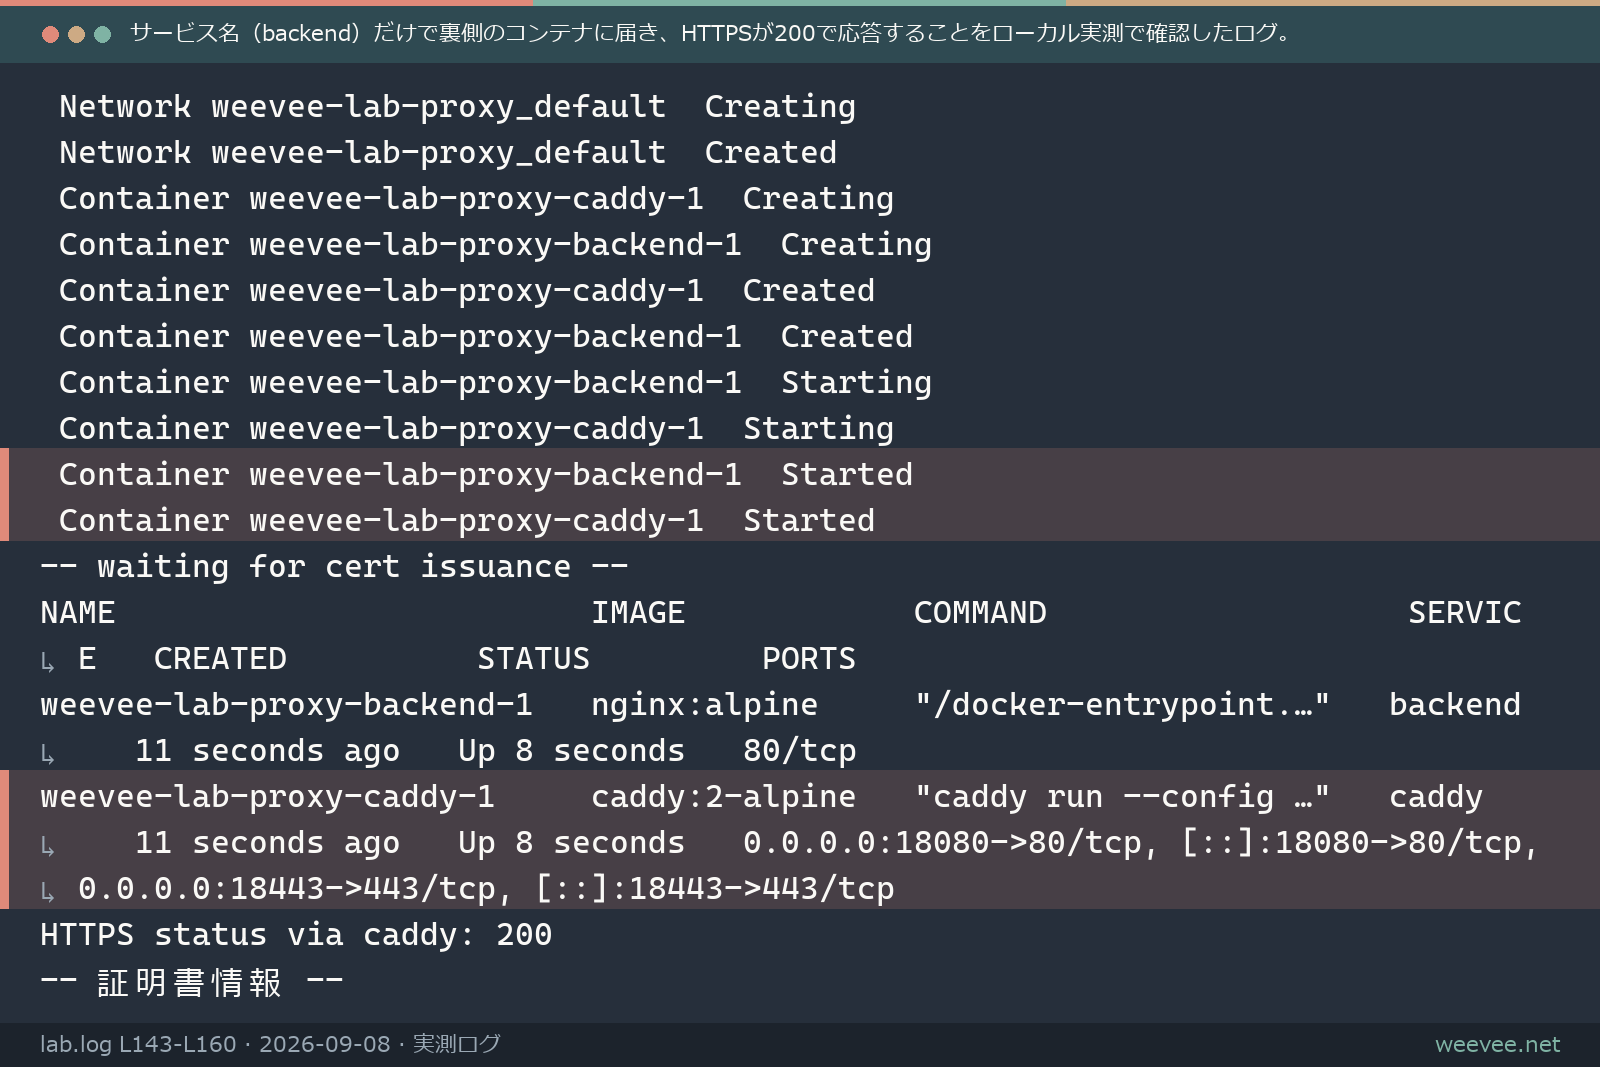
Task: Click the red window dot
Action: (x=50, y=34)
